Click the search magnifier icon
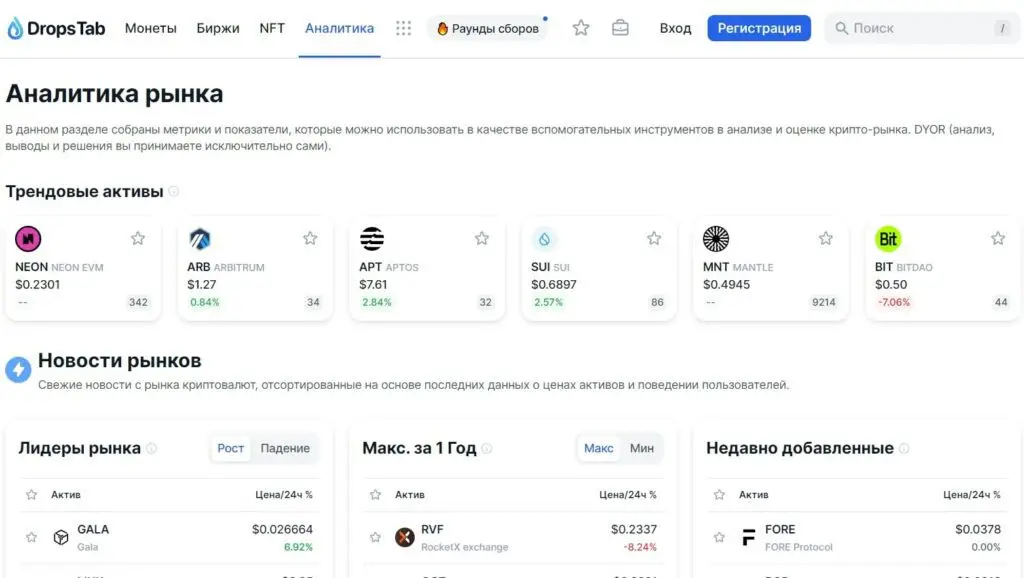Image resolution: width=1024 pixels, height=578 pixels. click(x=842, y=28)
